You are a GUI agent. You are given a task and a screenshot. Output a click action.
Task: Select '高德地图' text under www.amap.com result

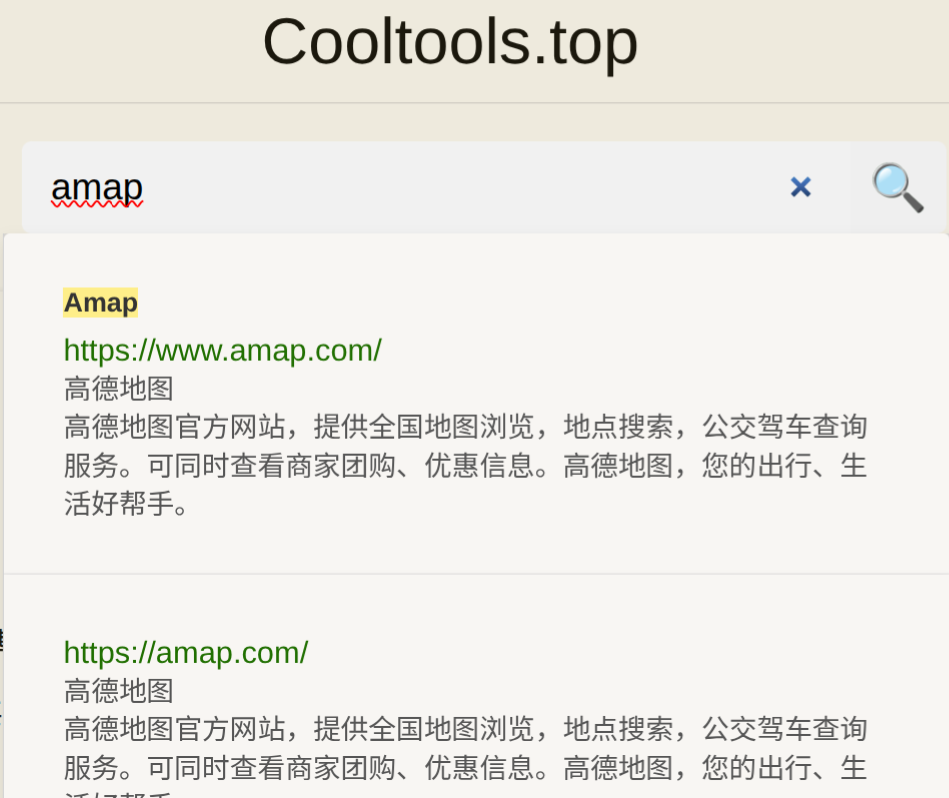click(119, 388)
